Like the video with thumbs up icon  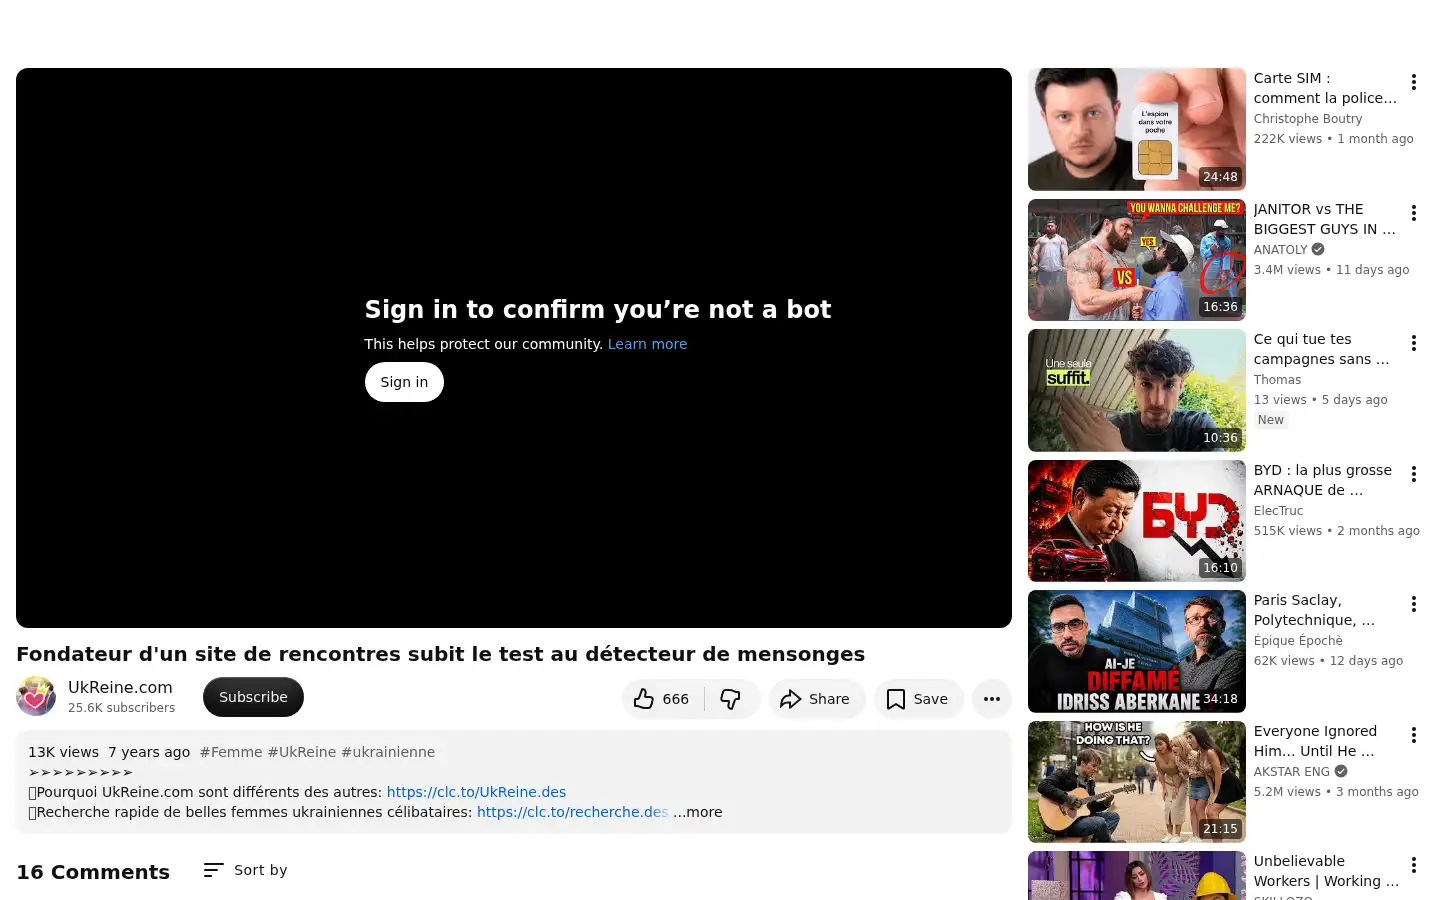(x=662, y=699)
